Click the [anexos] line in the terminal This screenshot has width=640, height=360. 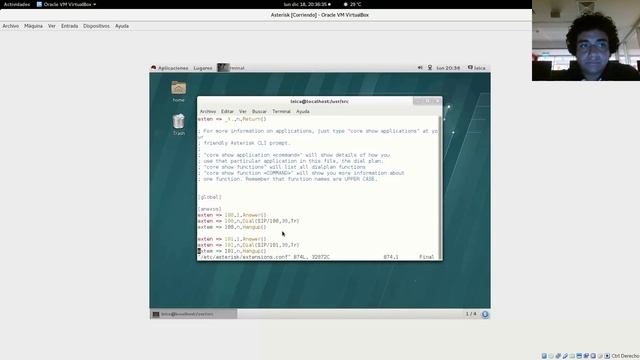click(210, 209)
